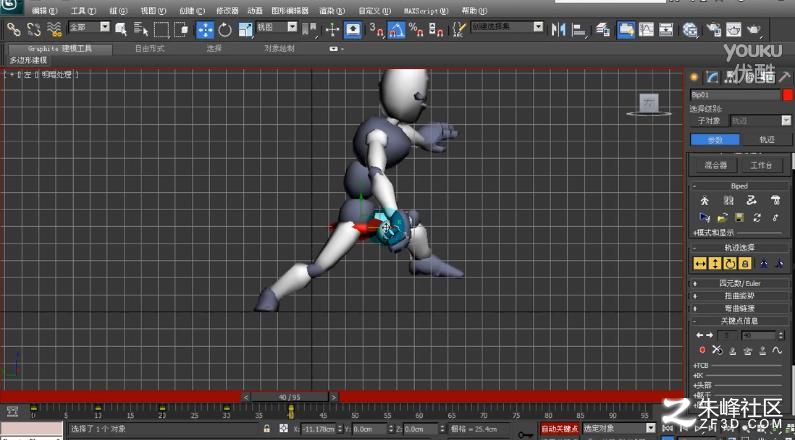
Task: Click Select and Manipulate crosshair icon
Action: (x=332, y=29)
